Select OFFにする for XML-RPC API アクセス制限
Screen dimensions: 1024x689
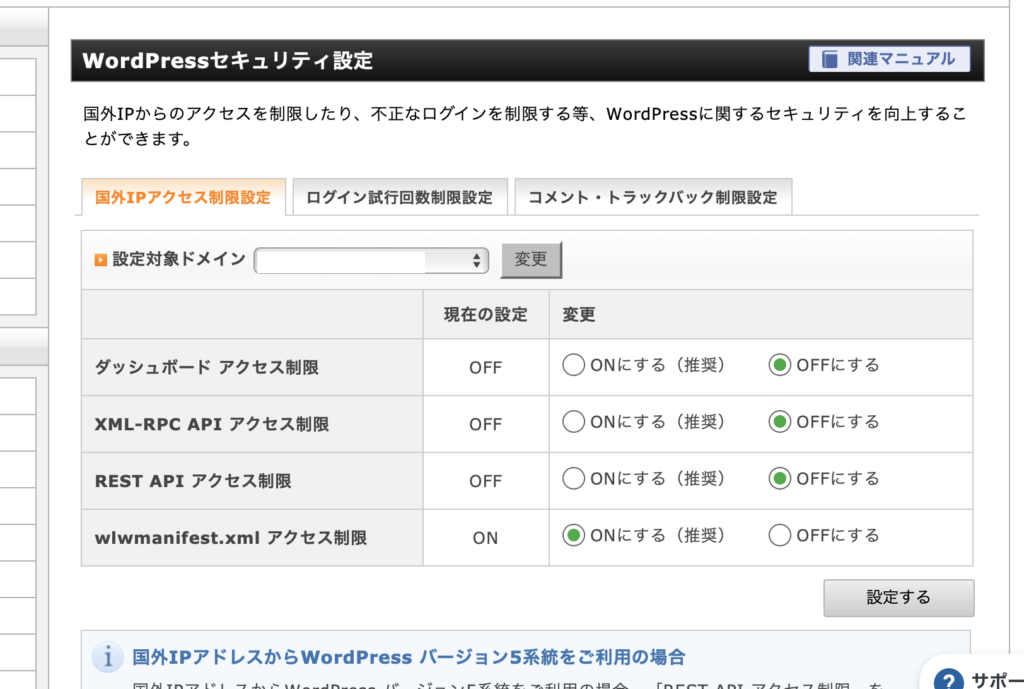click(779, 422)
